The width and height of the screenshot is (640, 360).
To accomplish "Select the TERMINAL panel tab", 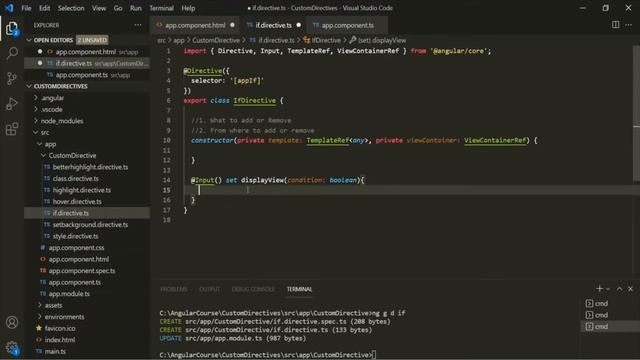I will coord(299,289).
